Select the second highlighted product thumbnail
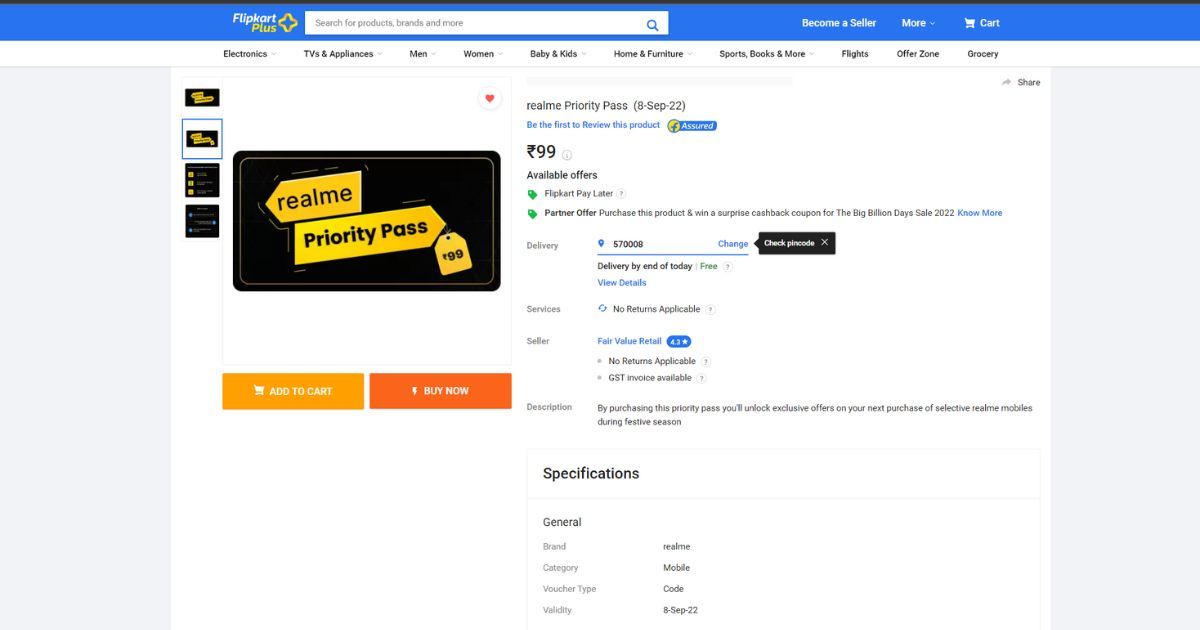 click(202, 139)
